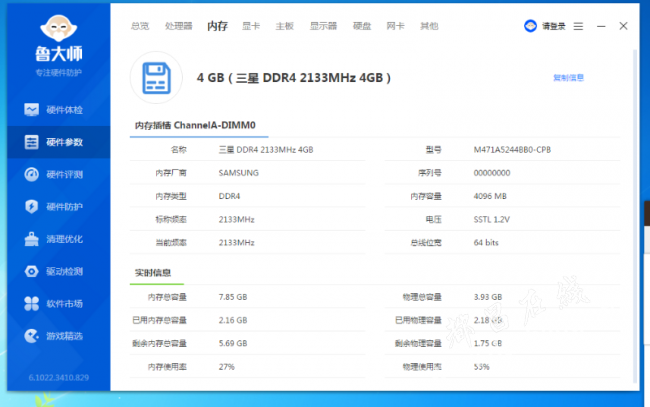Screen dimensions: 650x407
Task: Switch to 网卡 network card tab
Action: pos(395,26)
